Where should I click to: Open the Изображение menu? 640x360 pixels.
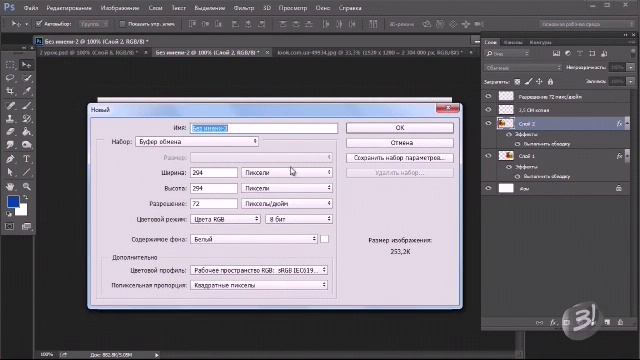(x=120, y=8)
